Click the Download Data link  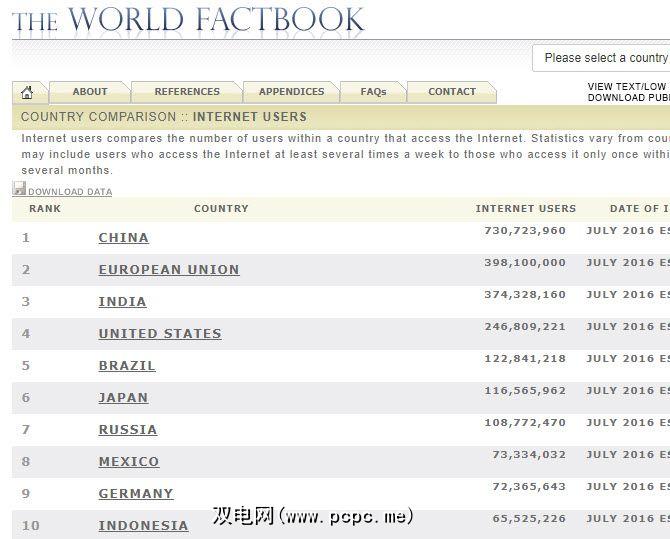[x=70, y=192]
